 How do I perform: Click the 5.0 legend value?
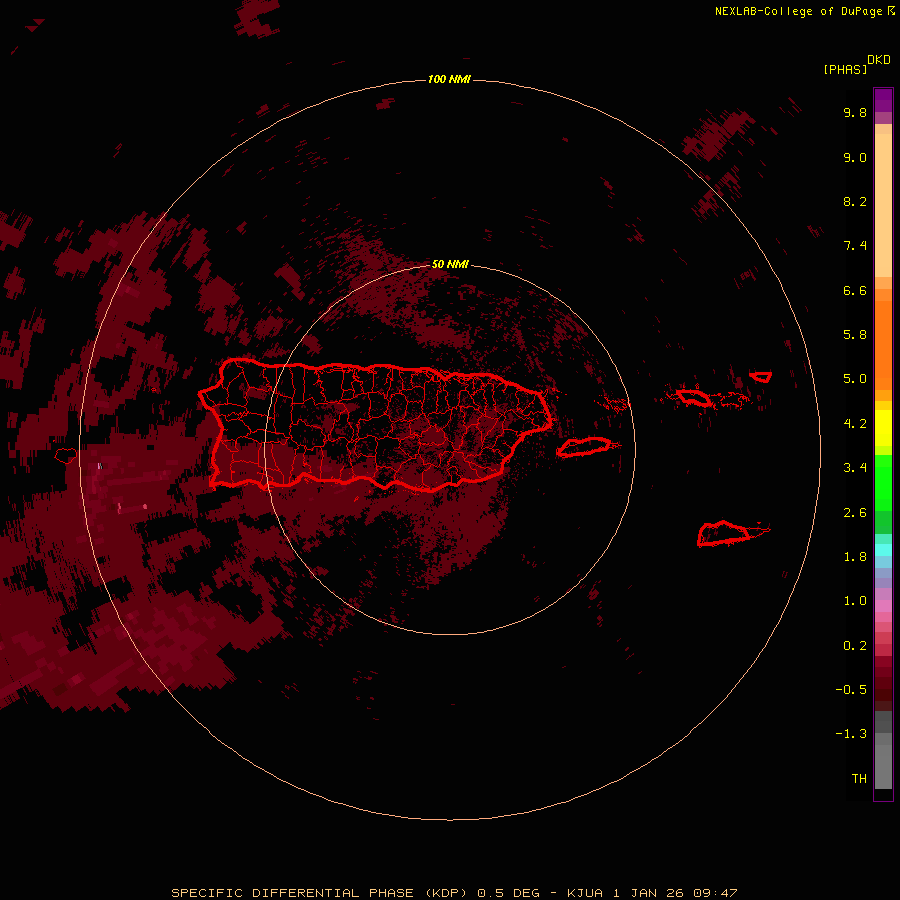tap(855, 379)
